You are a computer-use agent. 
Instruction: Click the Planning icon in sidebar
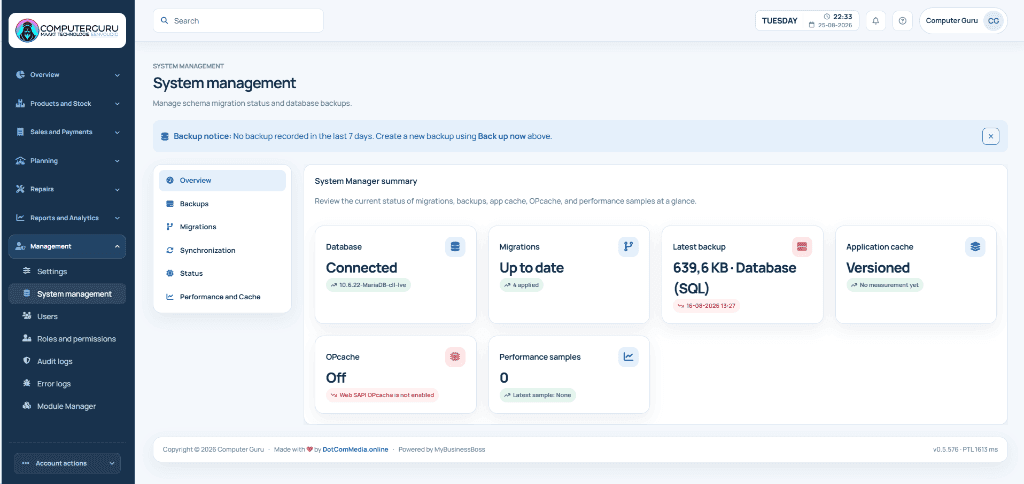click(x=20, y=161)
